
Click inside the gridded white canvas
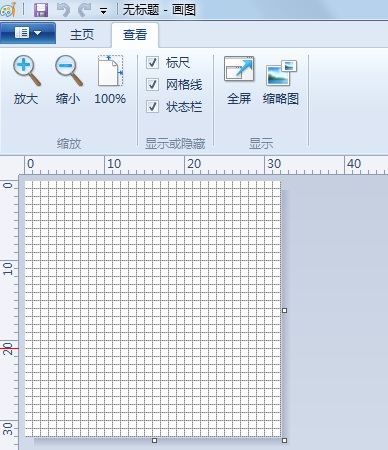click(x=153, y=309)
